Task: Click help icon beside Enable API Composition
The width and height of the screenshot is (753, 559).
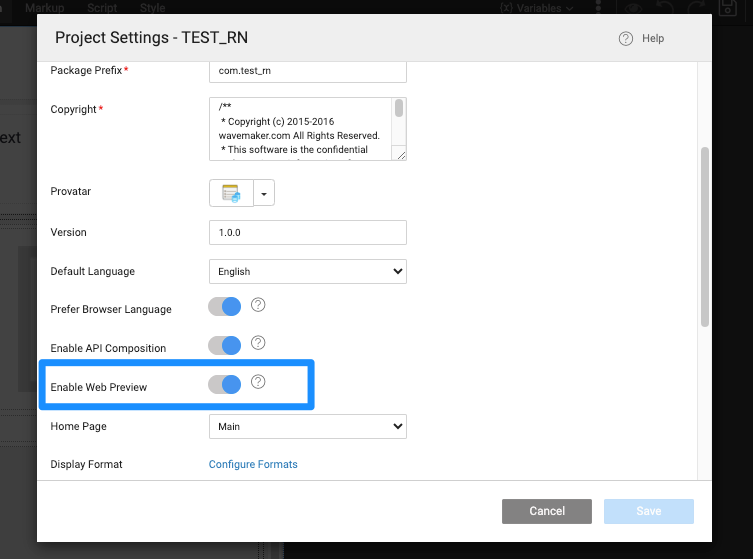Action: point(258,343)
